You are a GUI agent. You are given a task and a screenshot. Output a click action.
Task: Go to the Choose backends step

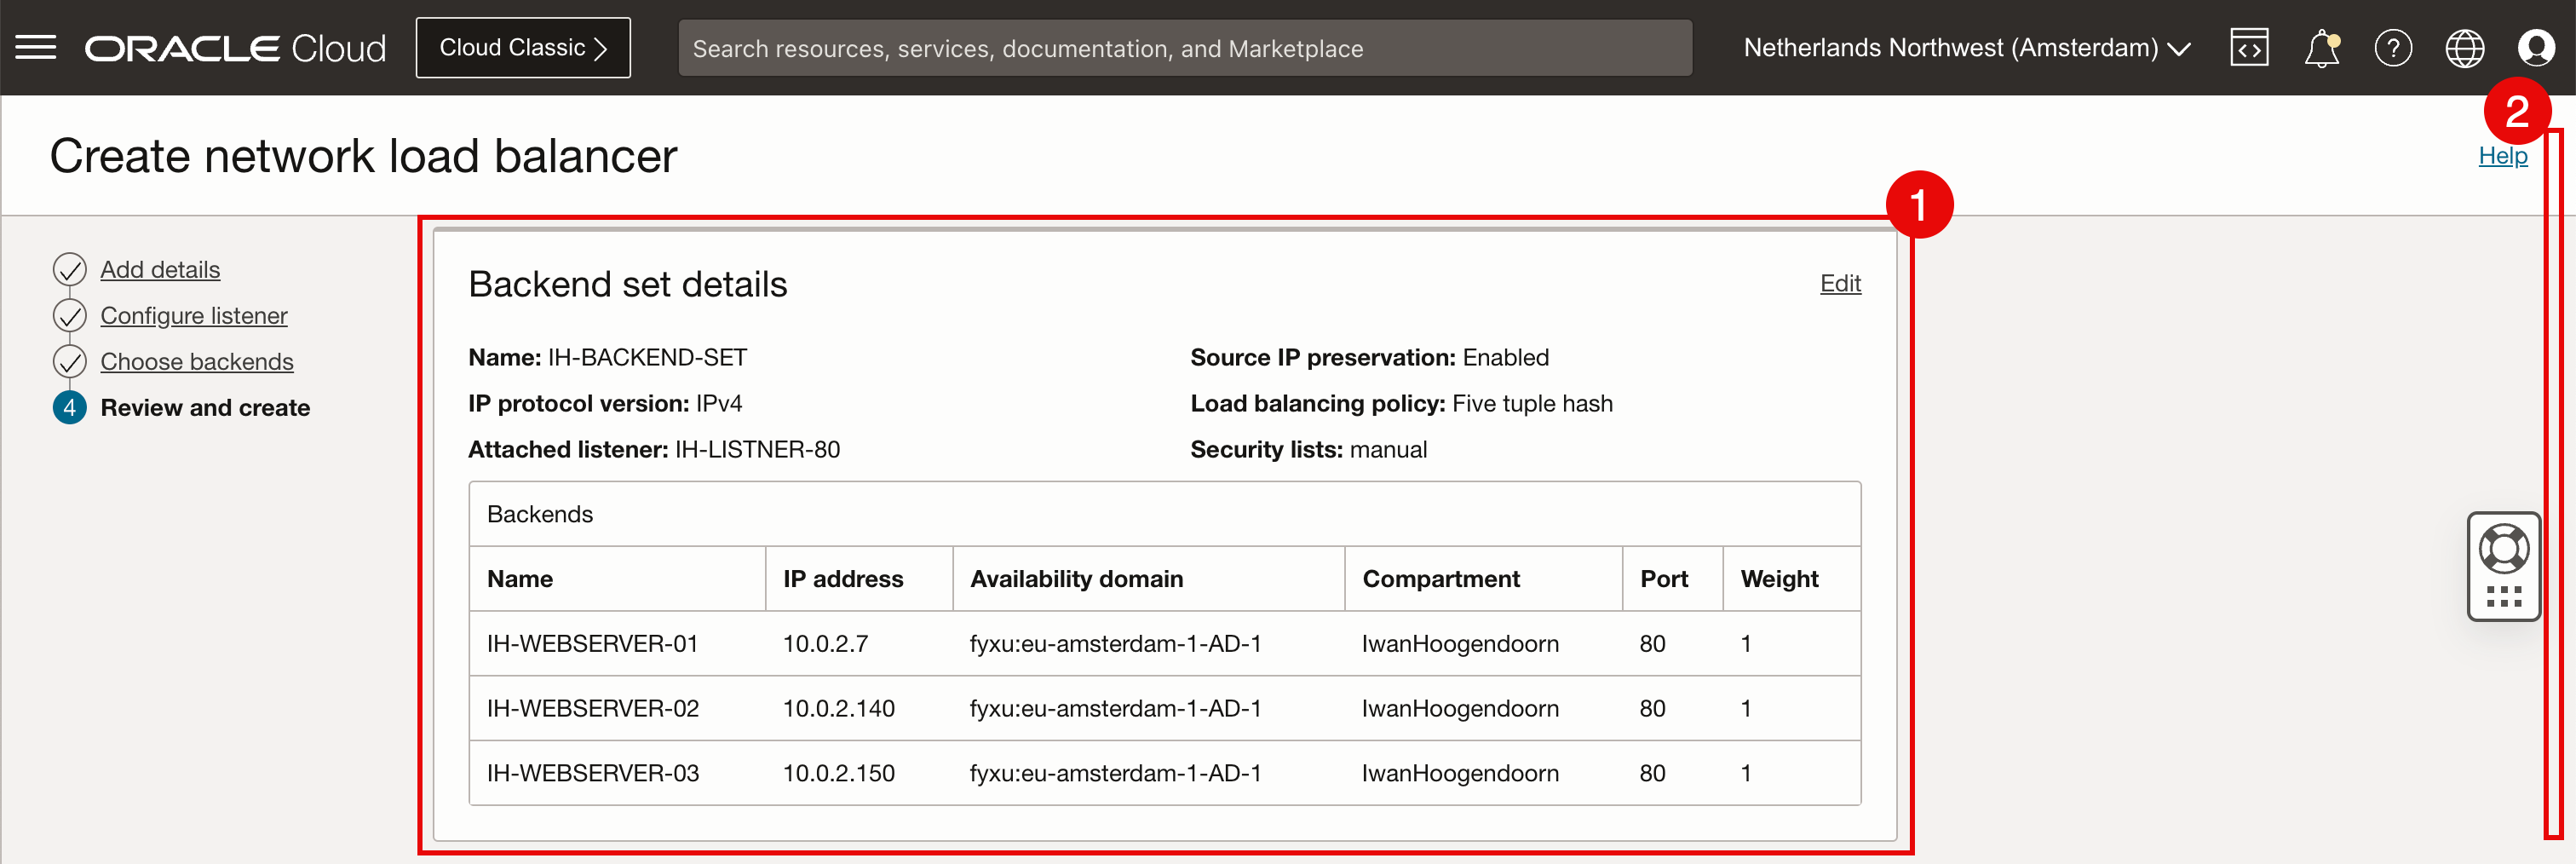196,361
